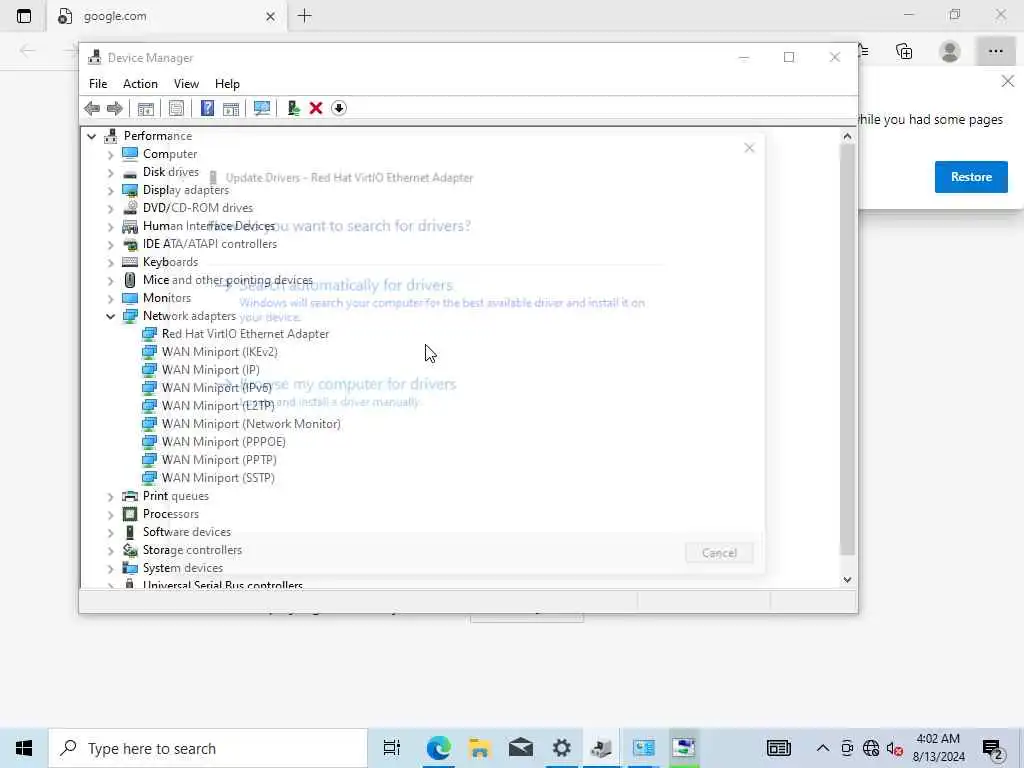Select the Processors device icon
The height and width of the screenshot is (768, 1024).
[130, 514]
